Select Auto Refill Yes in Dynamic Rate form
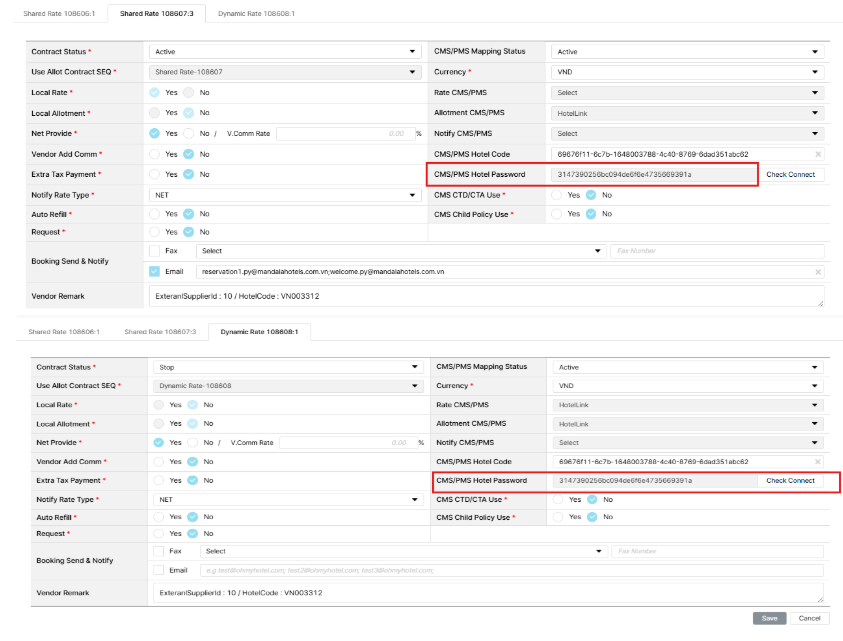The image size is (843, 641). tap(159, 517)
